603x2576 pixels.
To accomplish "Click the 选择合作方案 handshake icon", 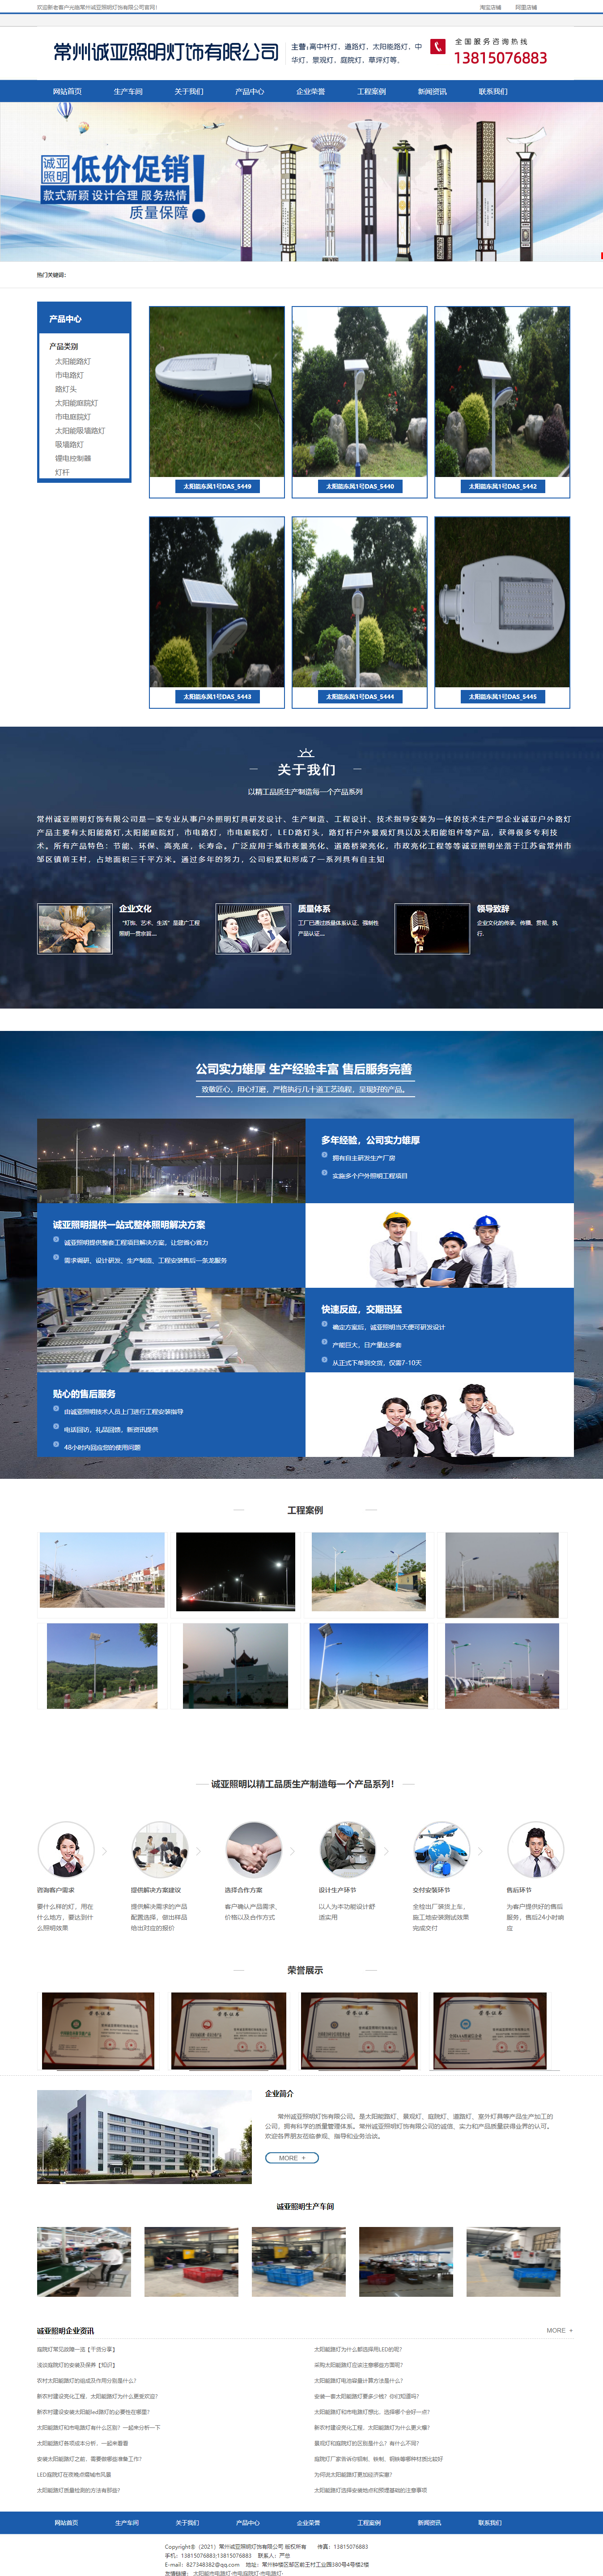I will point(254,1849).
